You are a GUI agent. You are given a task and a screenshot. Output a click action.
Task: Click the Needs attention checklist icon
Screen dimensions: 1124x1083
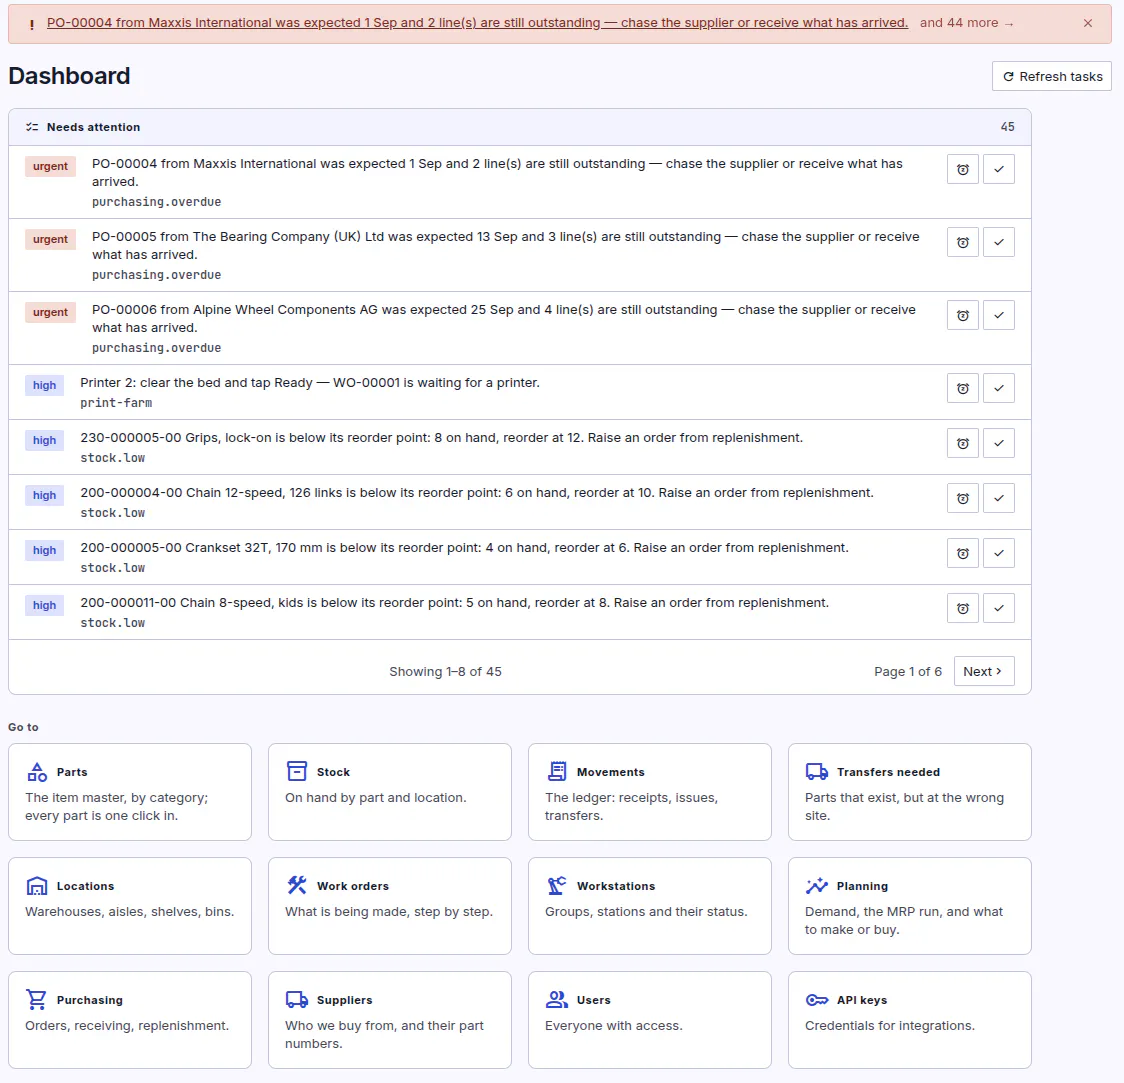click(x=32, y=127)
